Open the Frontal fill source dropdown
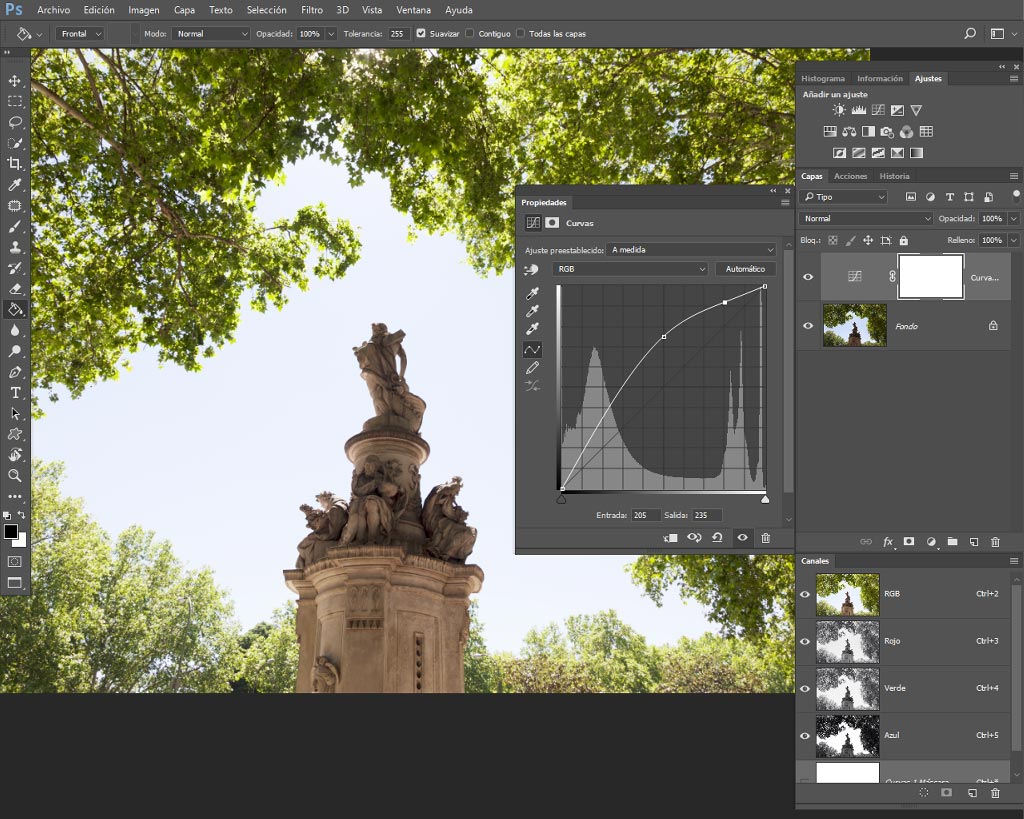The image size is (1024, 819). pyautogui.click(x=80, y=33)
